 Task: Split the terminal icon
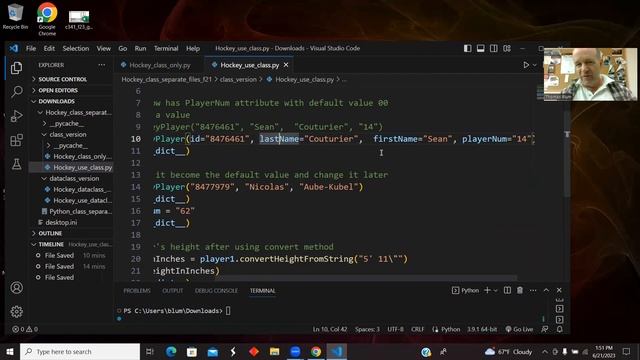pyautogui.click(x=507, y=290)
